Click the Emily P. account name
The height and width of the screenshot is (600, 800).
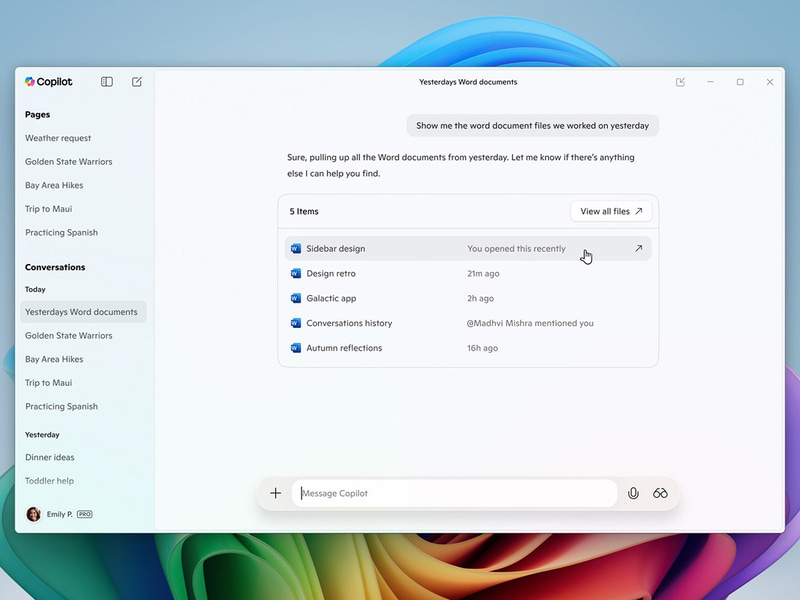click(60, 514)
